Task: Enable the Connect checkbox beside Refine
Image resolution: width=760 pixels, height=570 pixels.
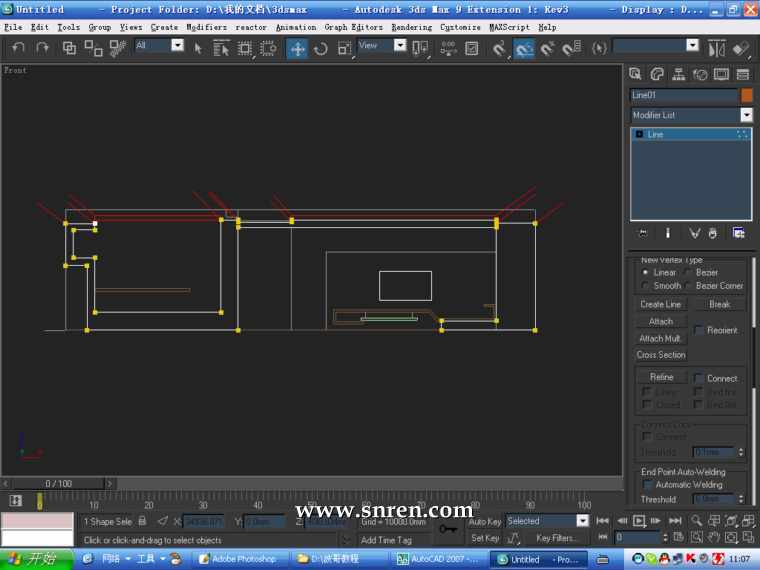Action: 699,379
